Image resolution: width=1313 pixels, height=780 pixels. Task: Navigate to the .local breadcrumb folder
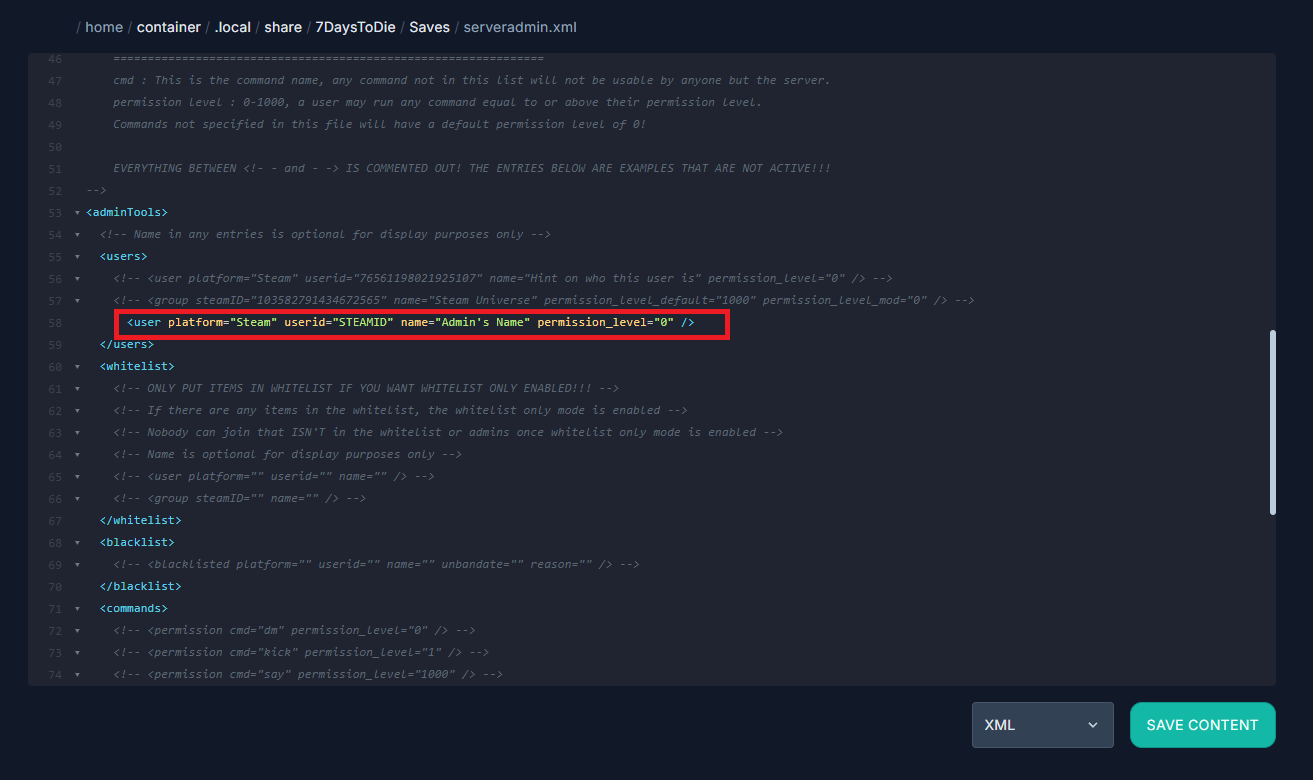[x=233, y=27]
